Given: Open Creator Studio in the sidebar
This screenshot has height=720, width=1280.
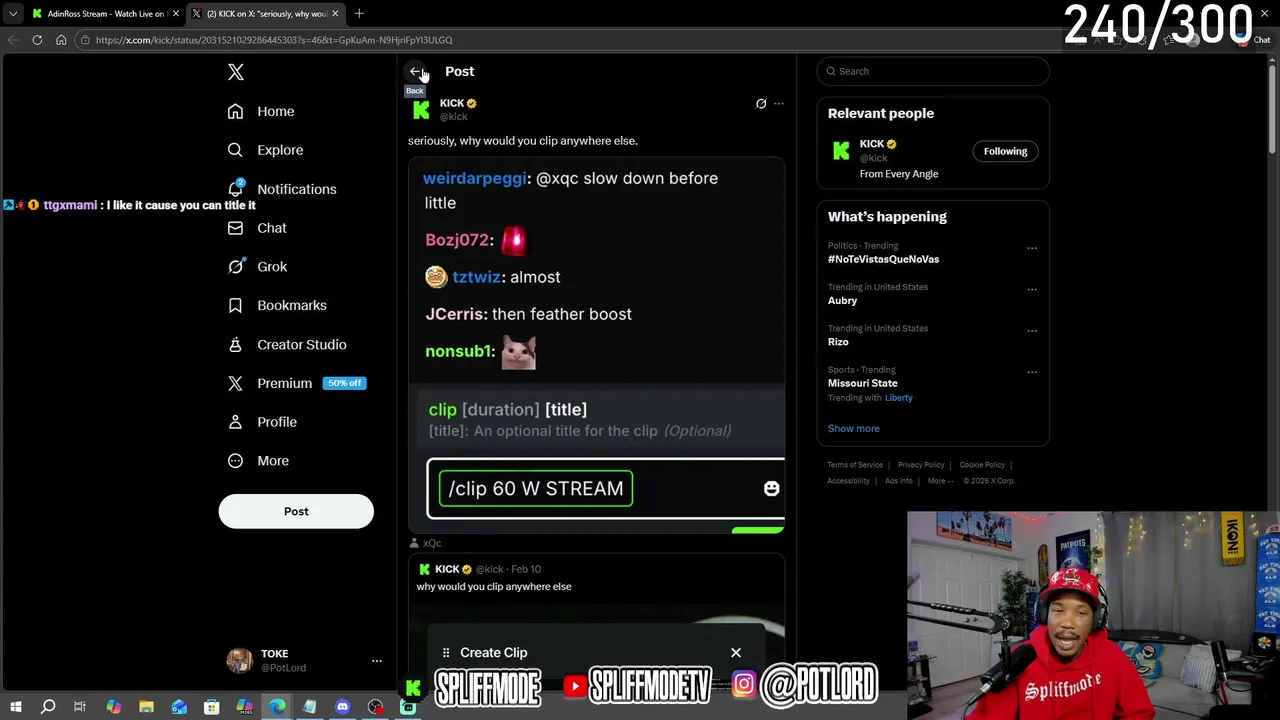Looking at the screenshot, I should click(x=287, y=344).
